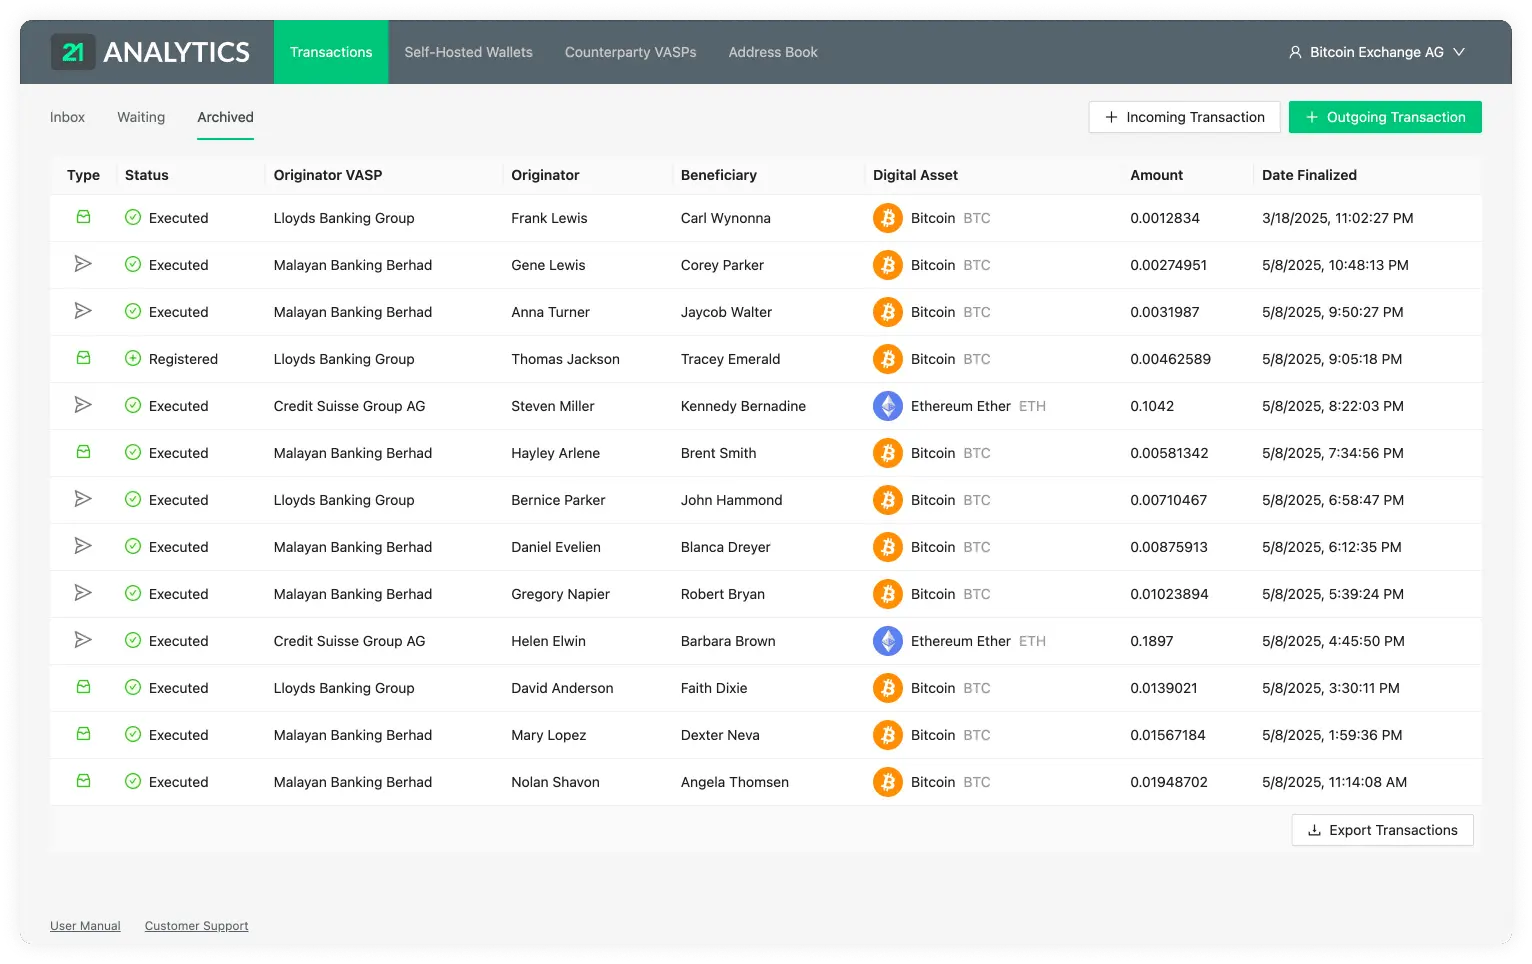Select beneficiary John Hammond
The height and width of the screenshot is (964, 1532).
[731, 500]
